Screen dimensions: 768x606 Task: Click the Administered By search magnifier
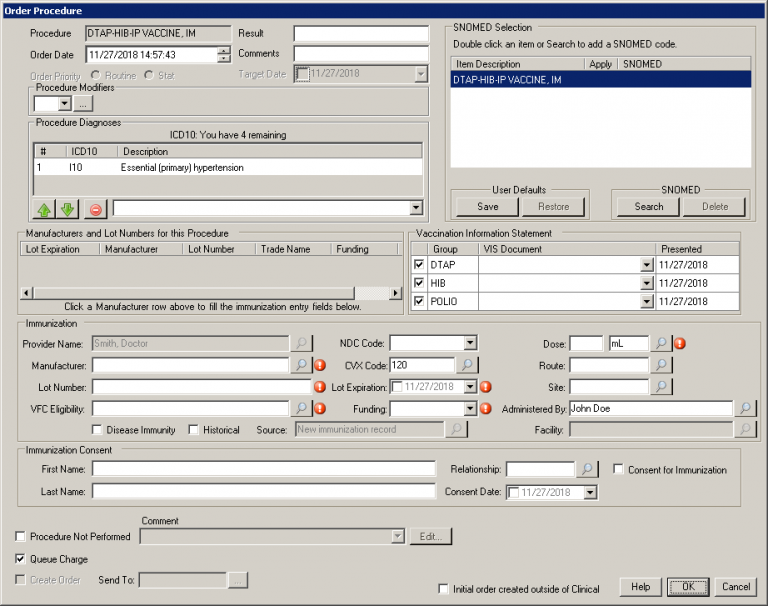pos(745,408)
